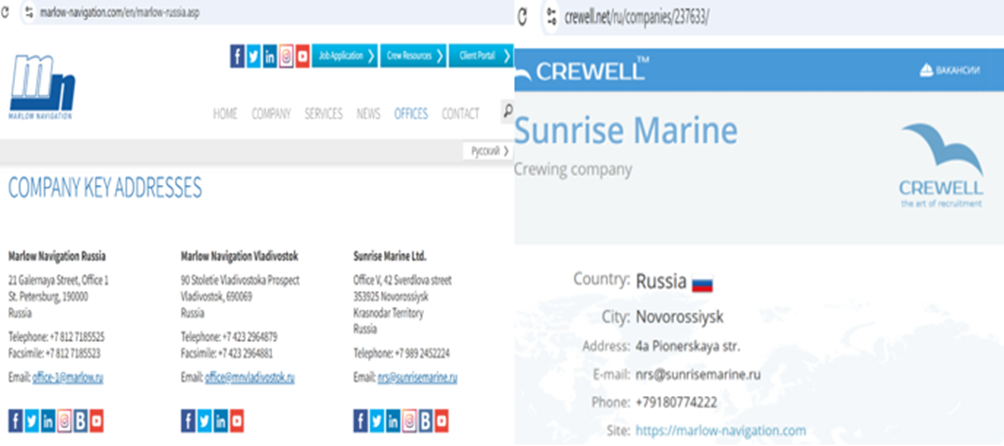Open the Instagram icon in the Marlow header
This screenshot has height=446, width=1004.
click(286, 56)
